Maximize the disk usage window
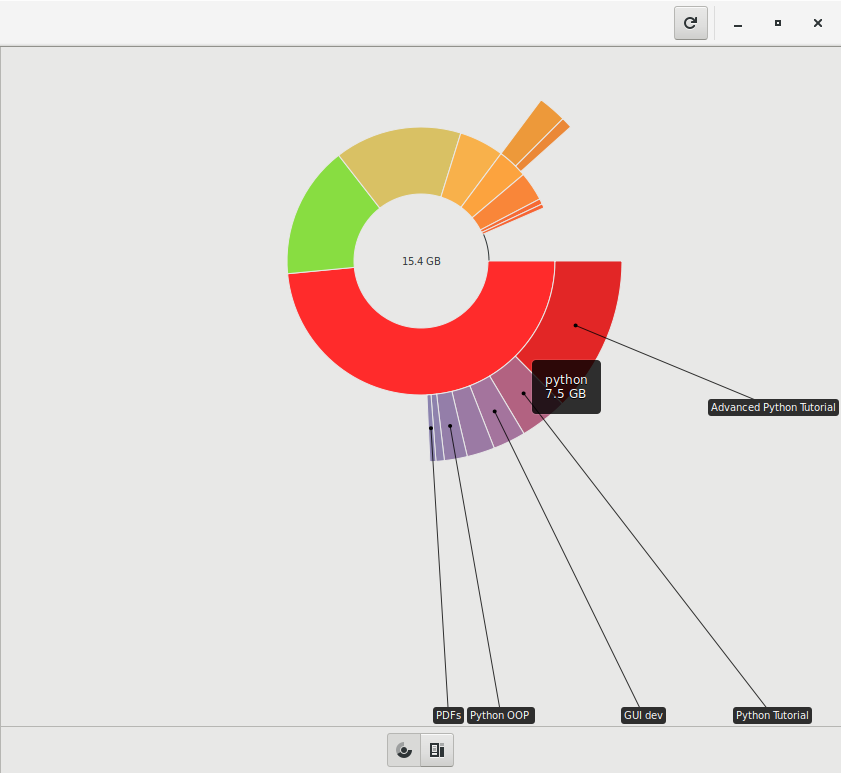The height and width of the screenshot is (773, 841). 778,23
